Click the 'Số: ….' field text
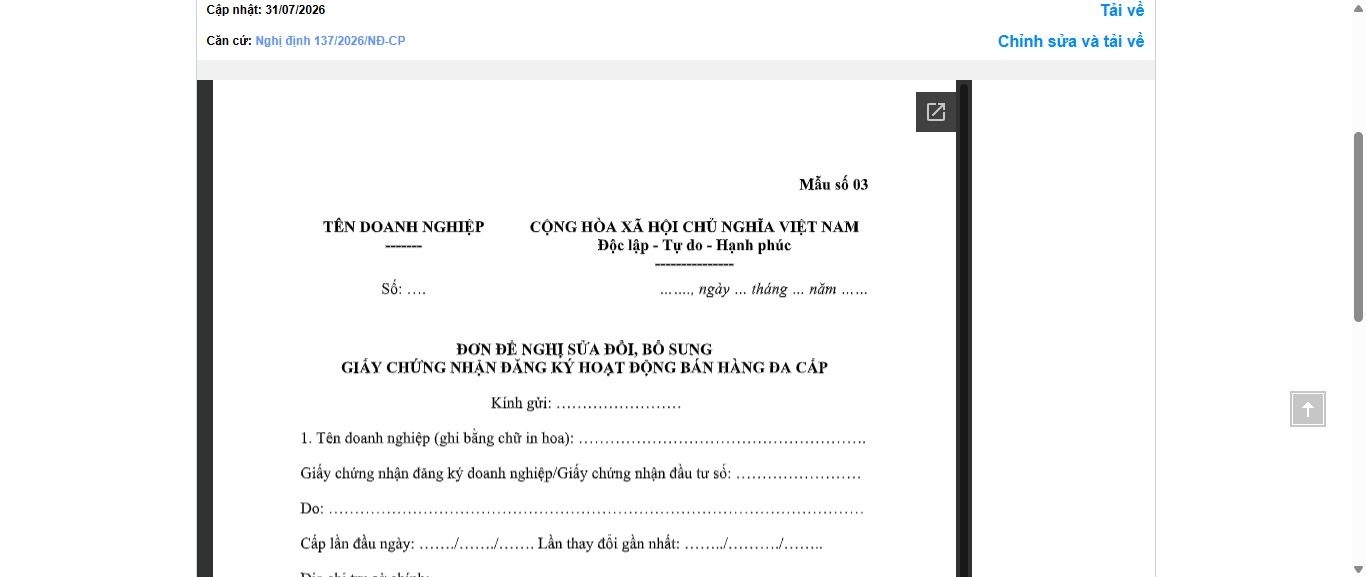This screenshot has width=1366, height=577. tap(403, 289)
